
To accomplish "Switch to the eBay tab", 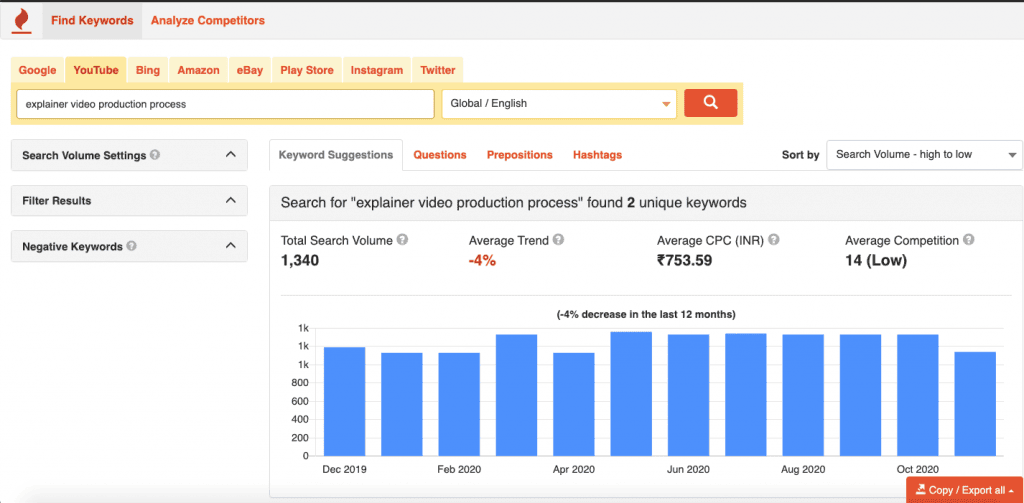I will pyautogui.click(x=250, y=70).
